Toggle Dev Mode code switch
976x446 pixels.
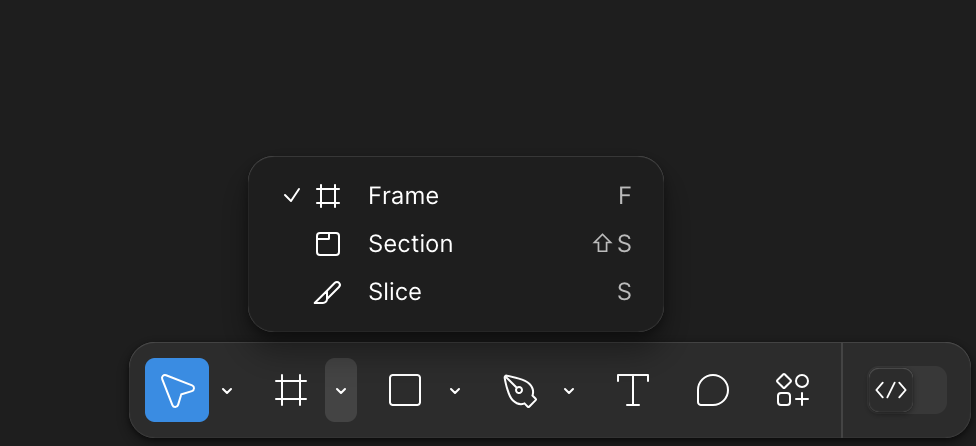click(x=891, y=390)
